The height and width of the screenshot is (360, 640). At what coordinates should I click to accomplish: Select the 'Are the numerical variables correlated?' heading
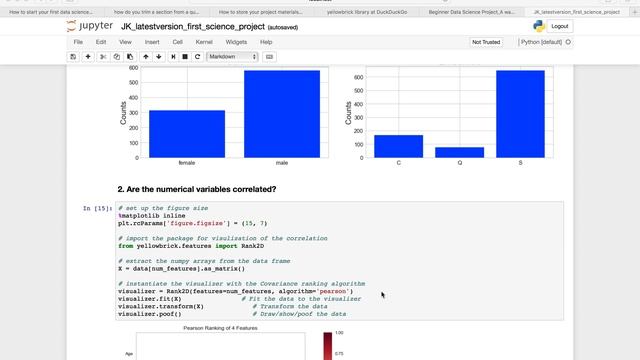click(x=197, y=189)
